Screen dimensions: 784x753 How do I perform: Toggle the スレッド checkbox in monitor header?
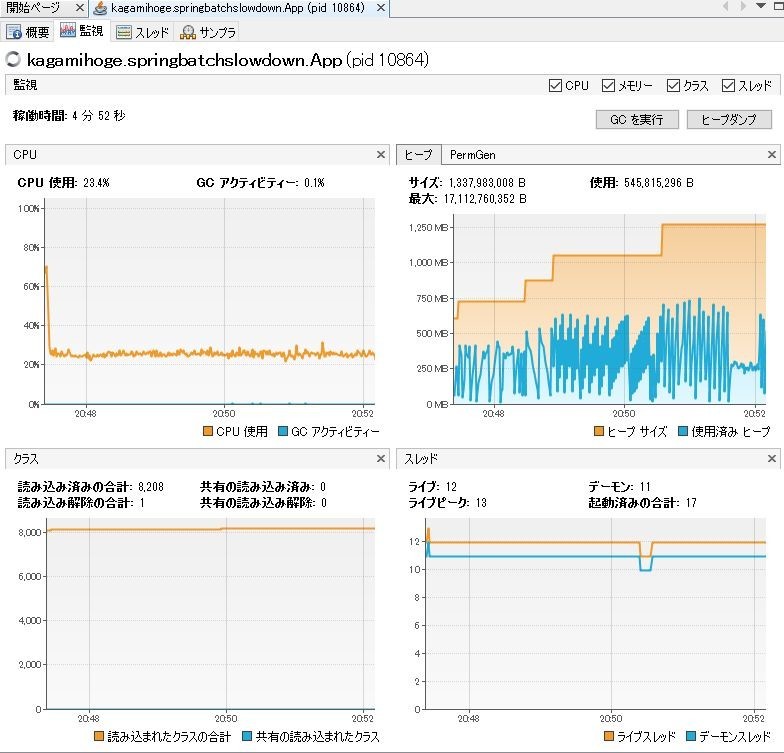click(x=728, y=86)
